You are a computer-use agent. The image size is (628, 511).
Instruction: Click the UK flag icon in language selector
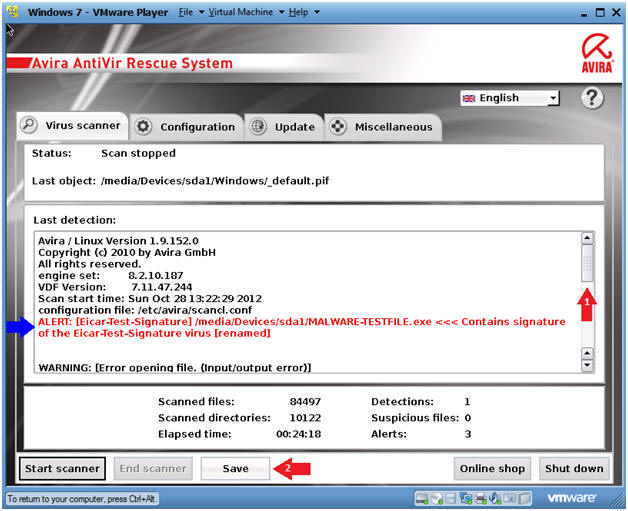468,98
